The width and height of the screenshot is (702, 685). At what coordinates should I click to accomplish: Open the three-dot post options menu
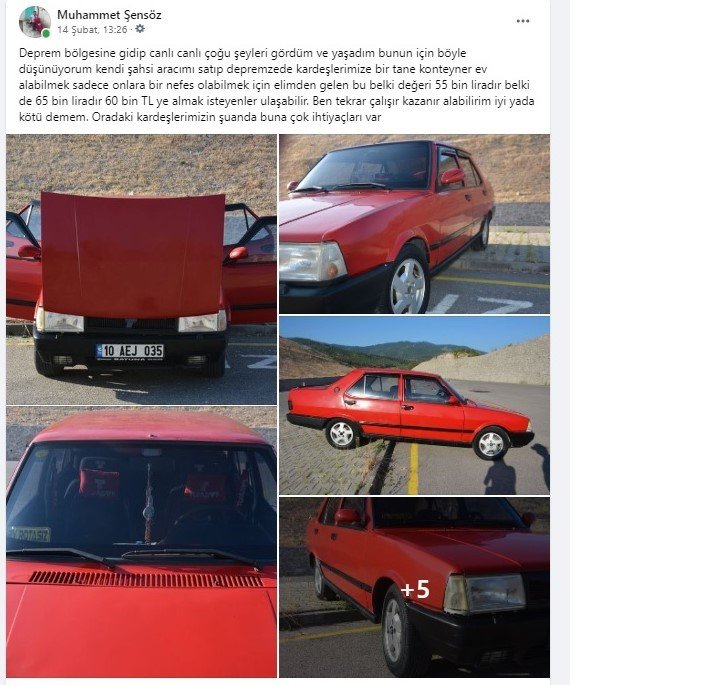522,21
